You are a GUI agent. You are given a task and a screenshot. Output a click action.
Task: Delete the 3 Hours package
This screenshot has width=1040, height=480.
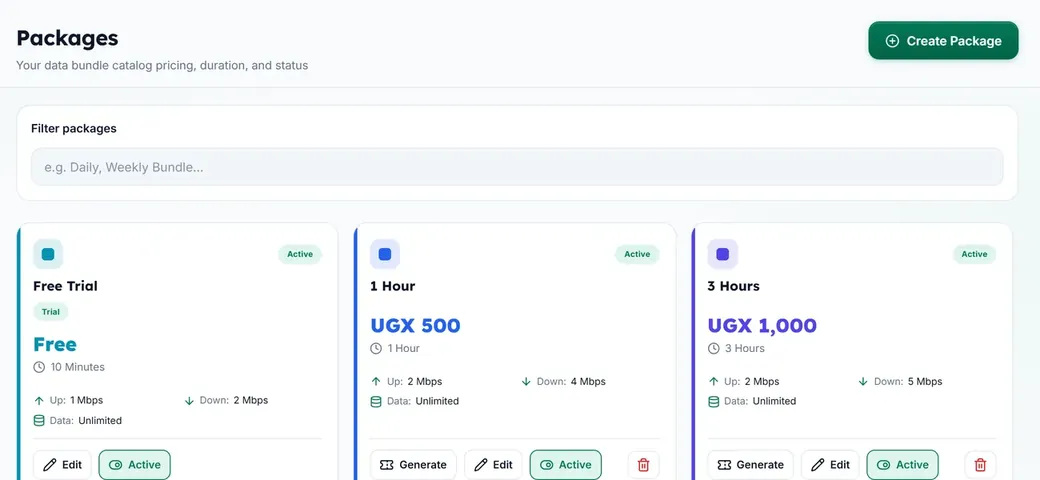pos(980,465)
